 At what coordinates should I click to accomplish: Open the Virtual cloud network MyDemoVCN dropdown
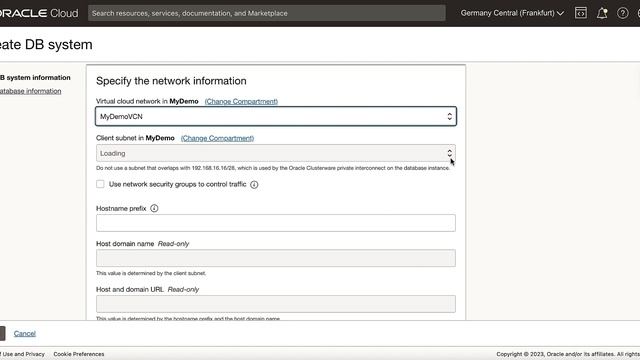click(x=276, y=116)
